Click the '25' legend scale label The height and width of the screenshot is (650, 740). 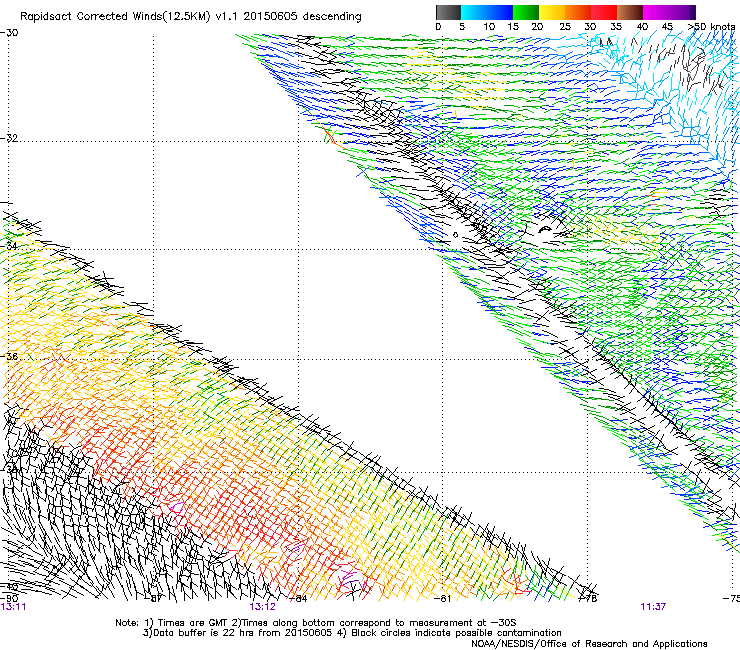(565, 27)
